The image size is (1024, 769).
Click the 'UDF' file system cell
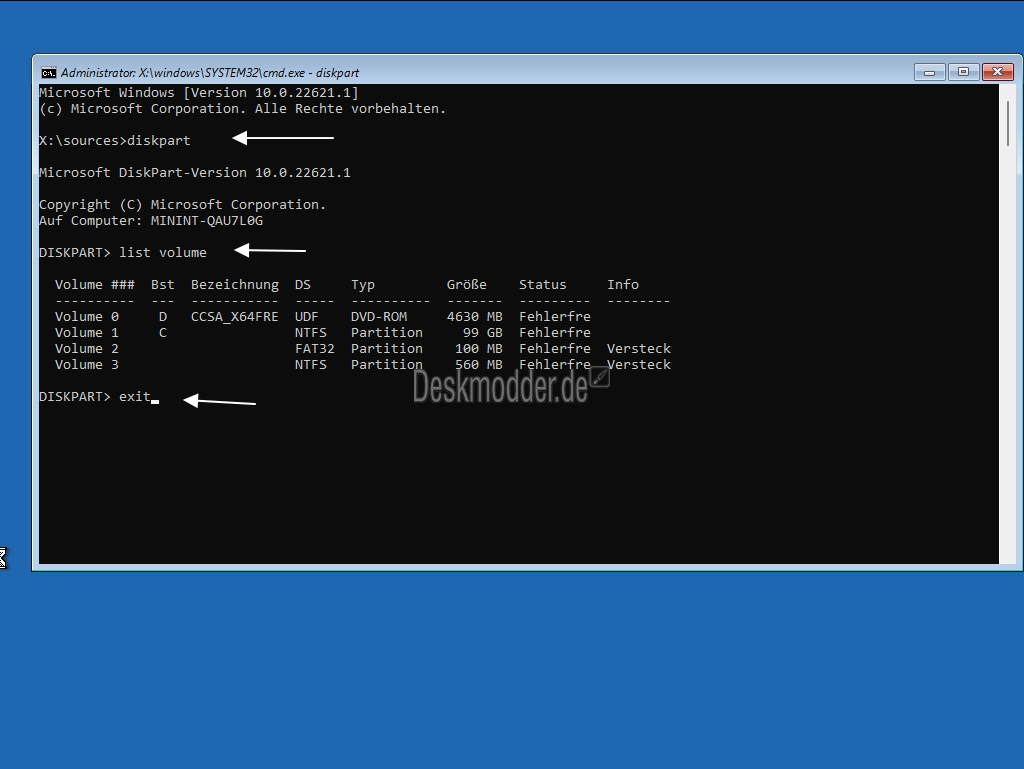point(306,317)
